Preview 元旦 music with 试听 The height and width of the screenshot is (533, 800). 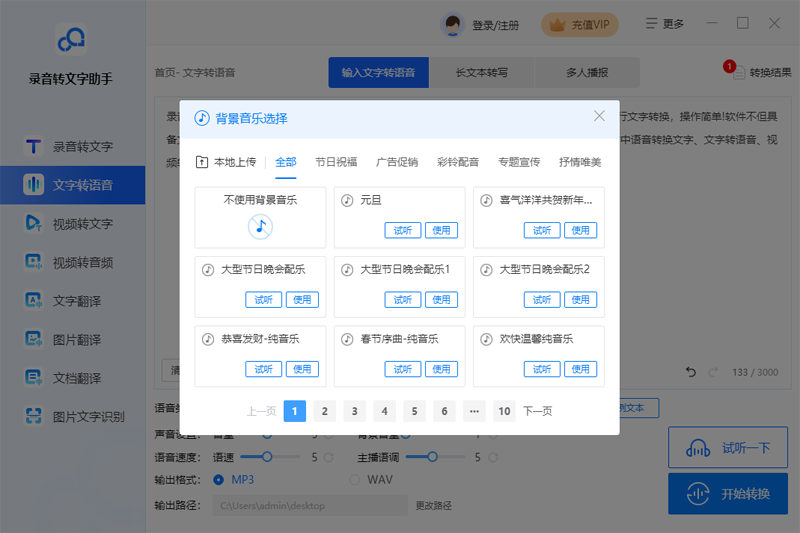coord(401,230)
